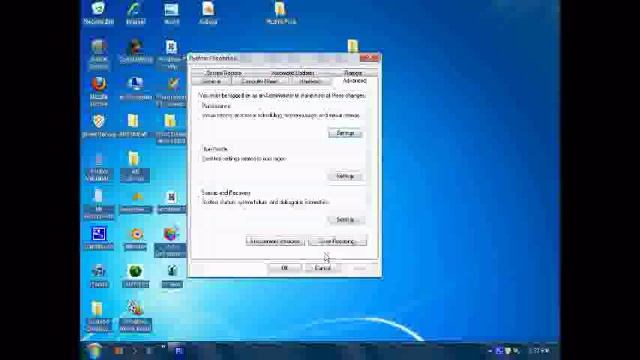
Task: Open the Windows Start menu orb
Action: (x=94, y=351)
